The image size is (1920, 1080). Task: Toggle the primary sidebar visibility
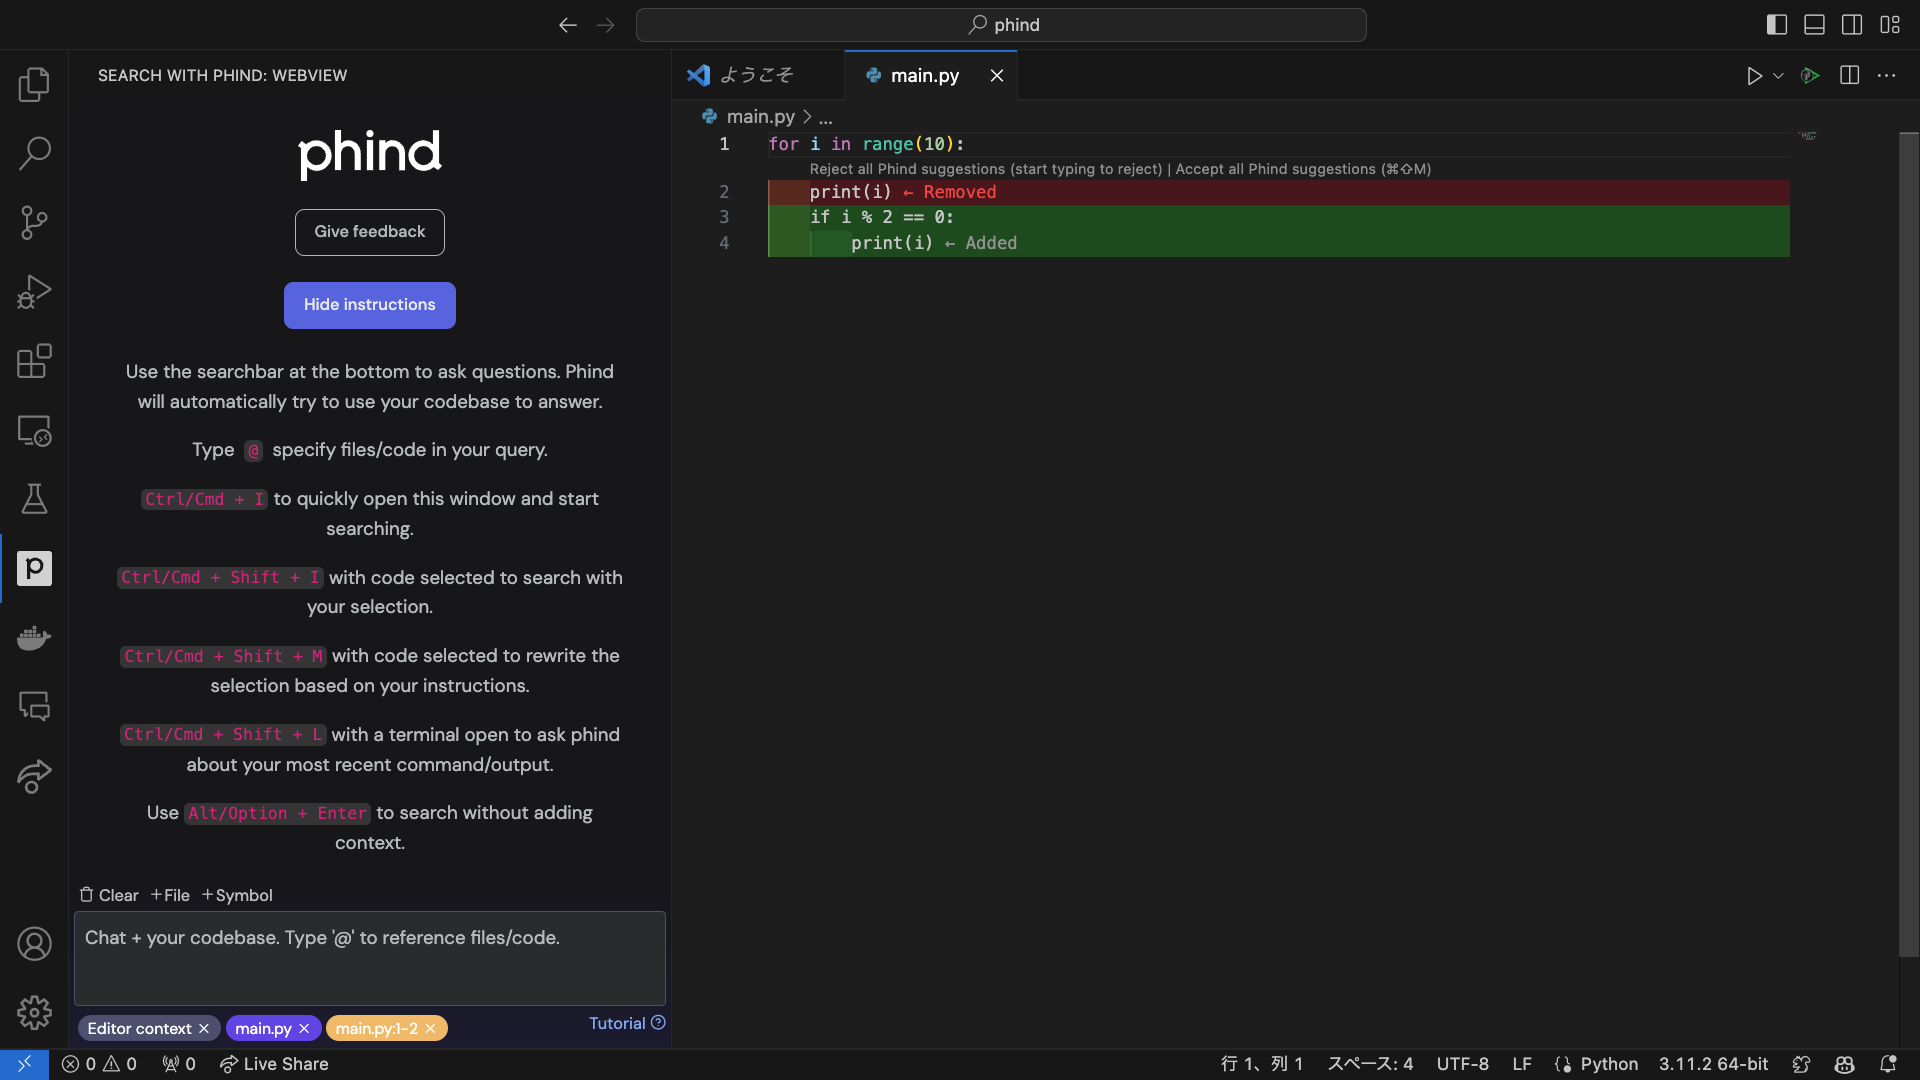click(x=1776, y=25)
